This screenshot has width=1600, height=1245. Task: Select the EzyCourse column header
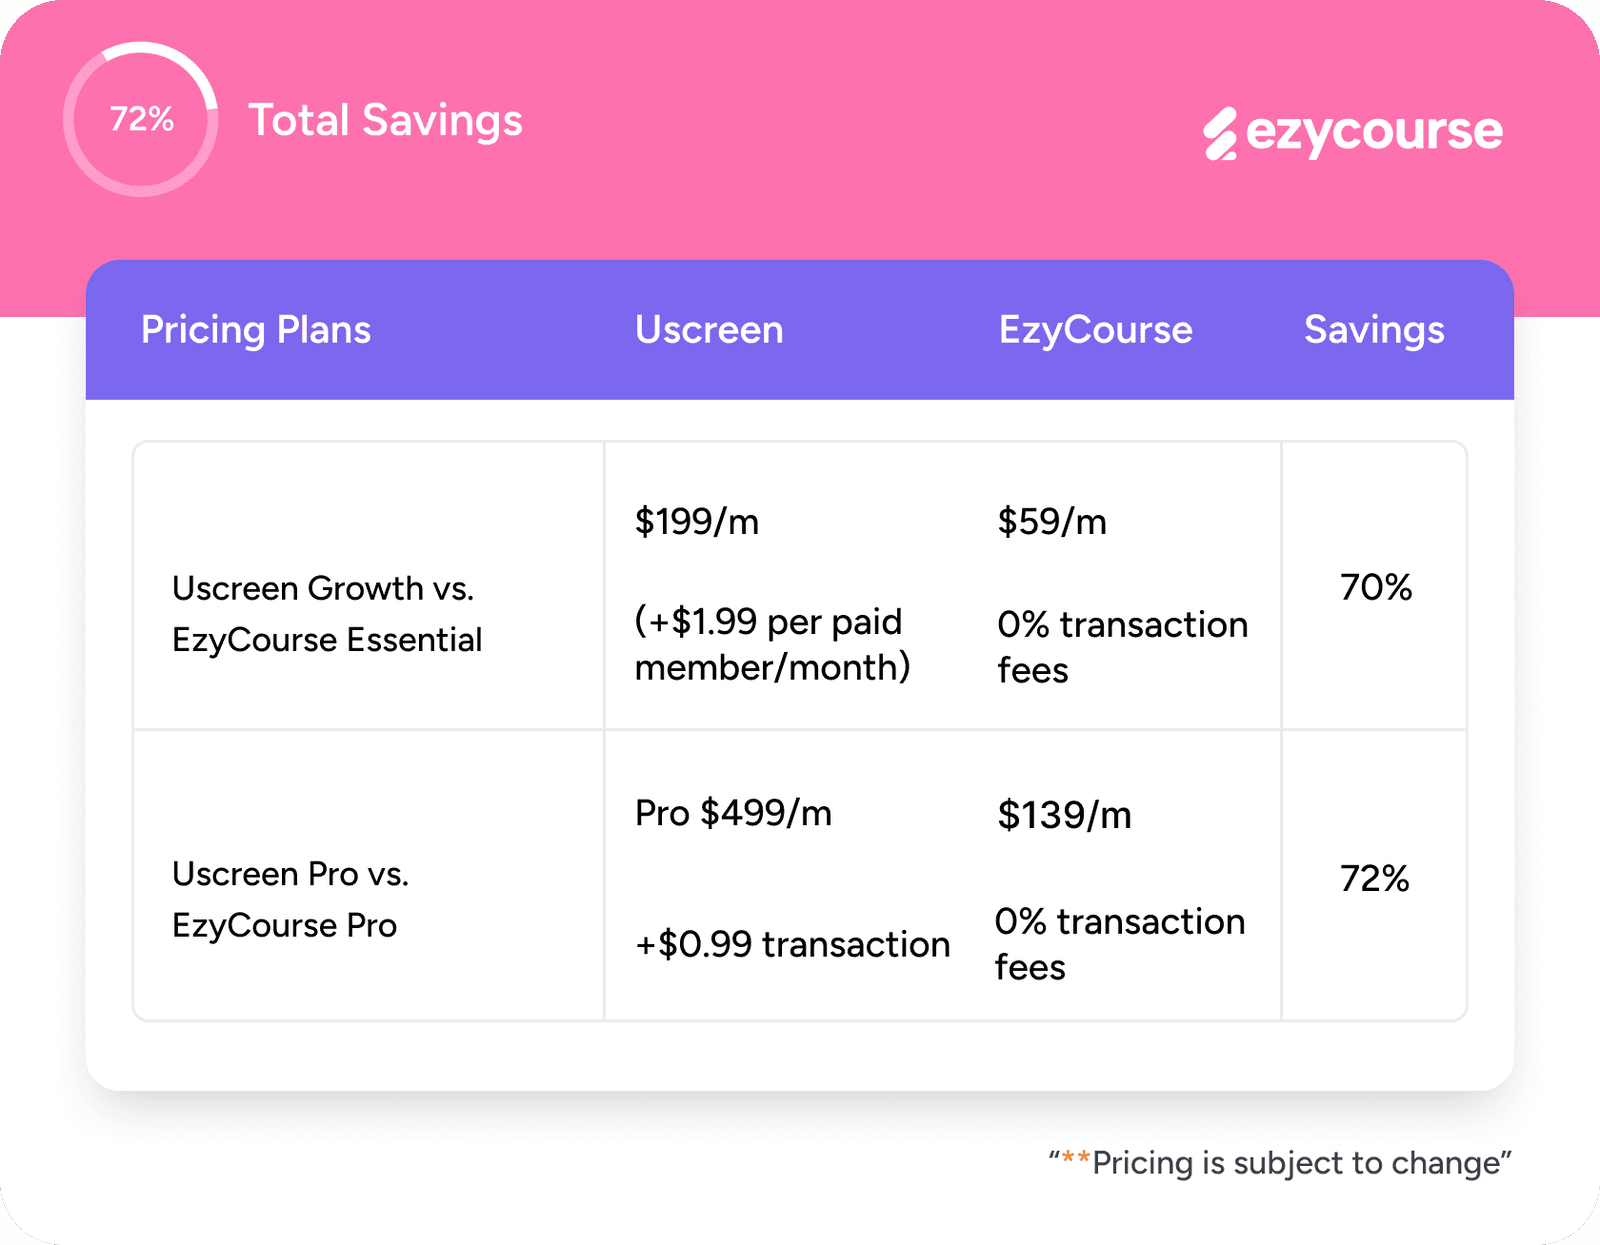click(1095, 330)
